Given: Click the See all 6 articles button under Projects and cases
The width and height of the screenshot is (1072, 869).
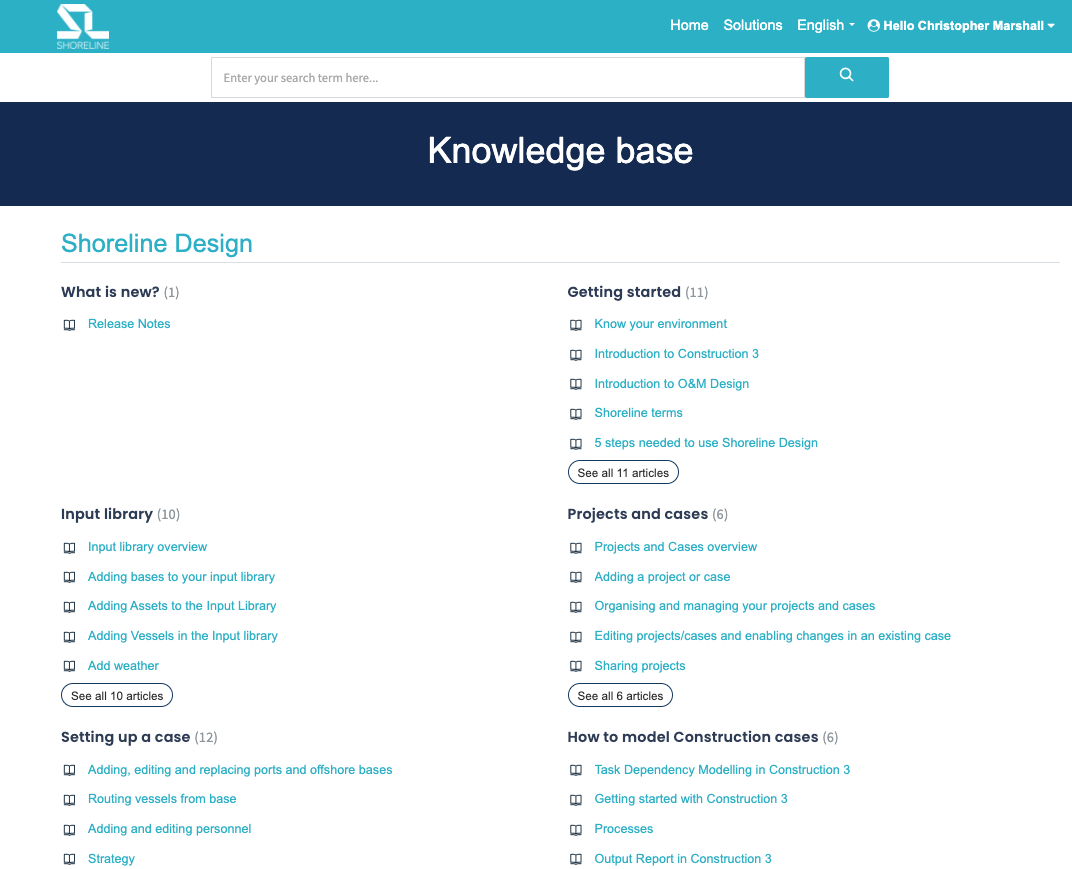Looking at the screenshot, I should (x=620, y=695).
